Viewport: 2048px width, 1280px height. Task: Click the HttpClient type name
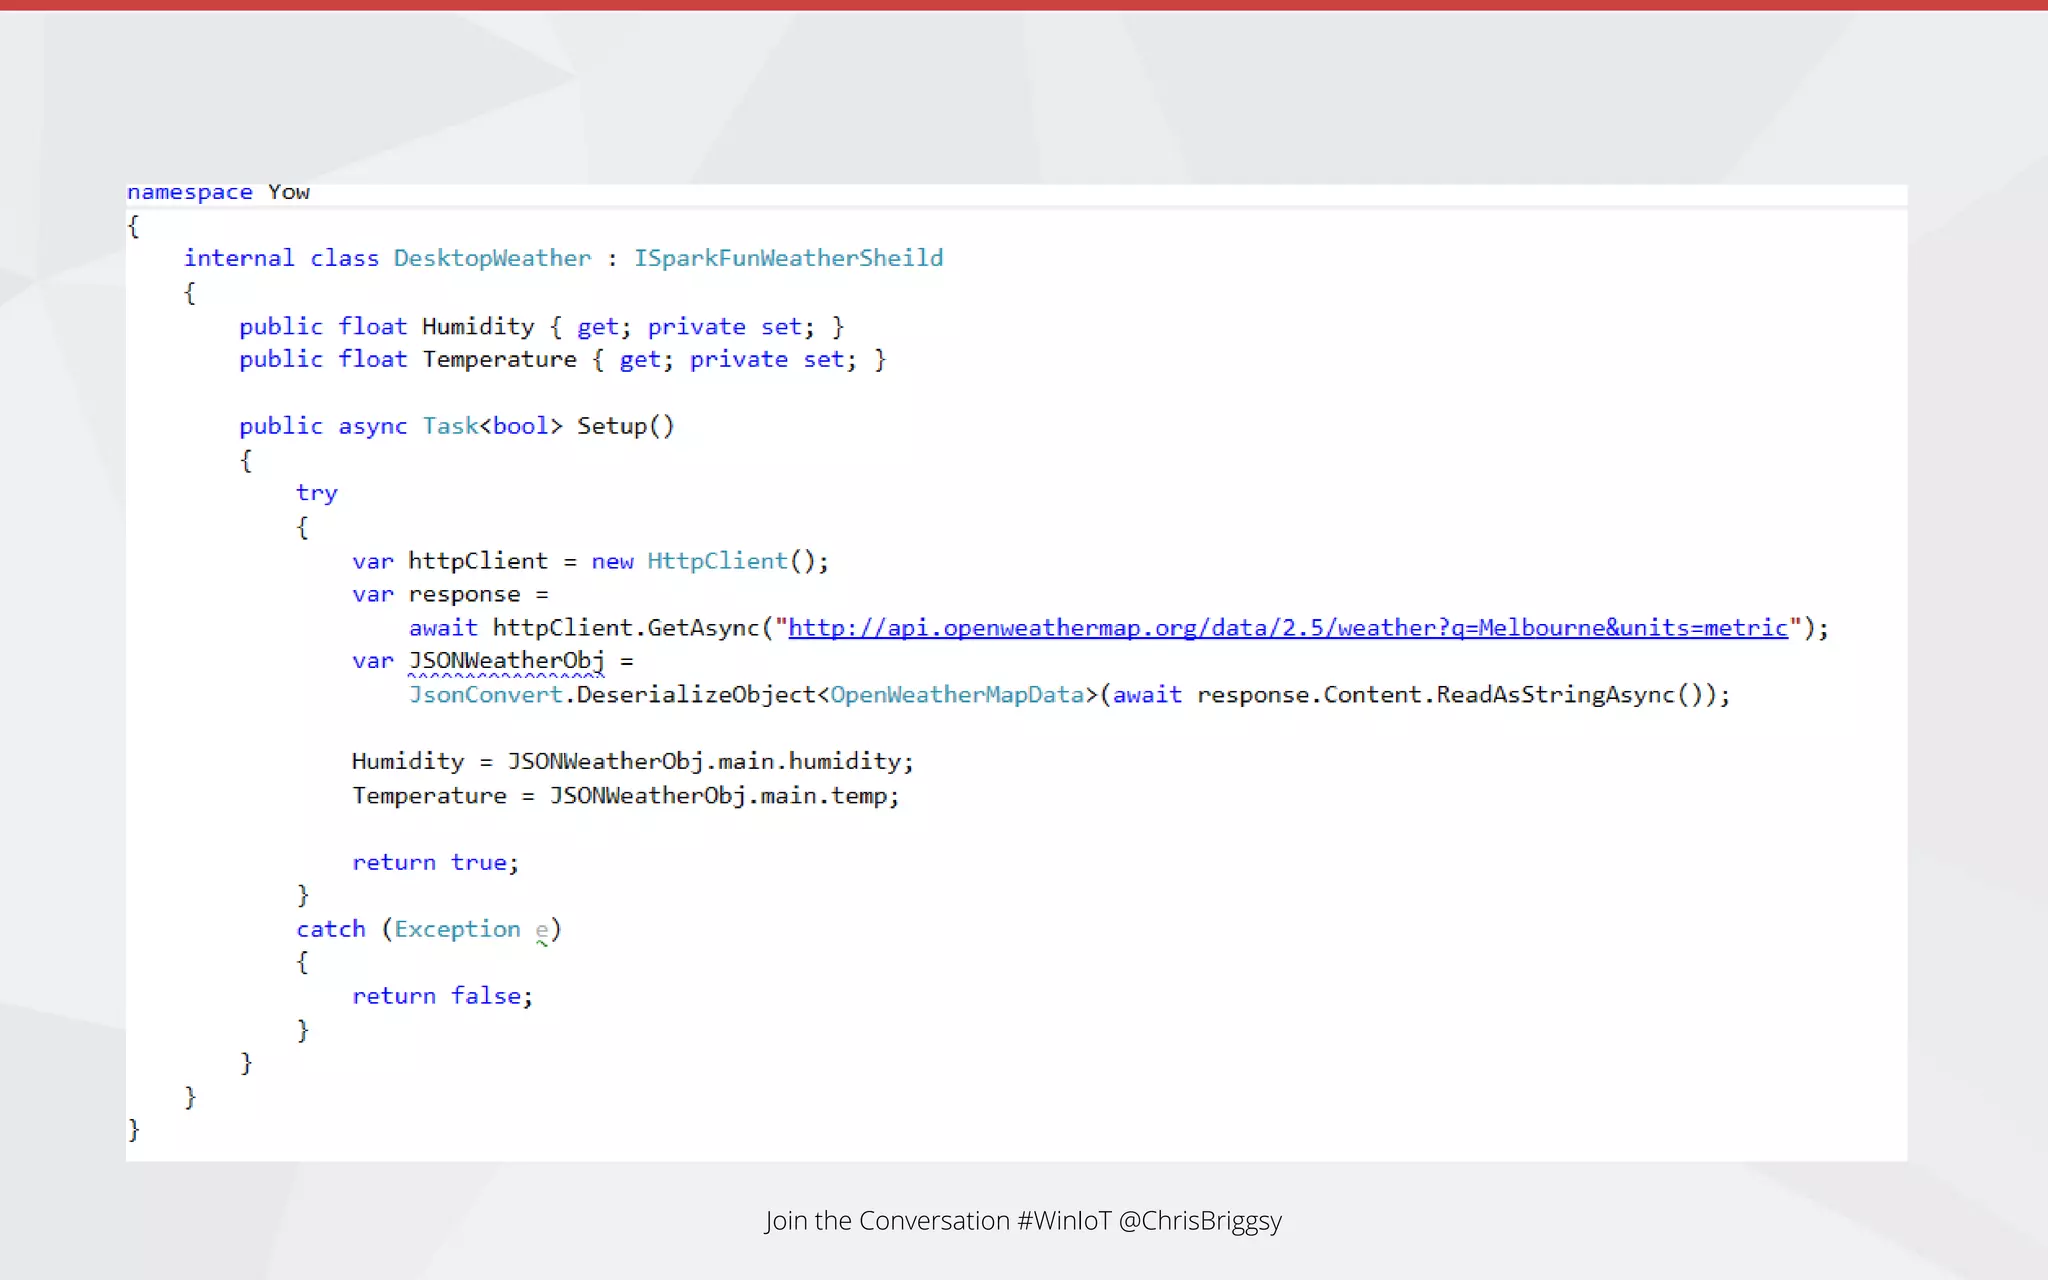[x=717, y=561]
